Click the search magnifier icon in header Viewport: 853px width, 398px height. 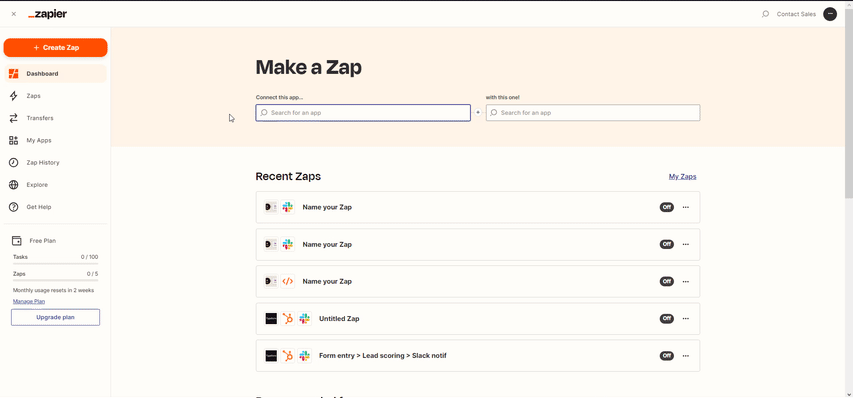[x=765, y=14]
